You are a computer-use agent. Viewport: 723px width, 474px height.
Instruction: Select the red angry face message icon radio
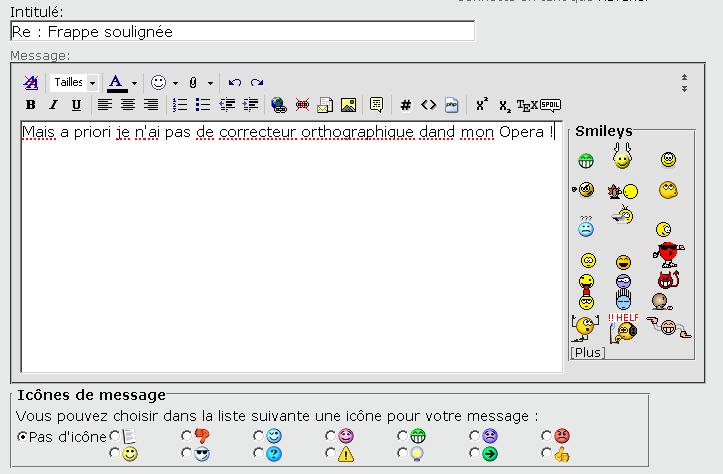click(x=546, y=435)
